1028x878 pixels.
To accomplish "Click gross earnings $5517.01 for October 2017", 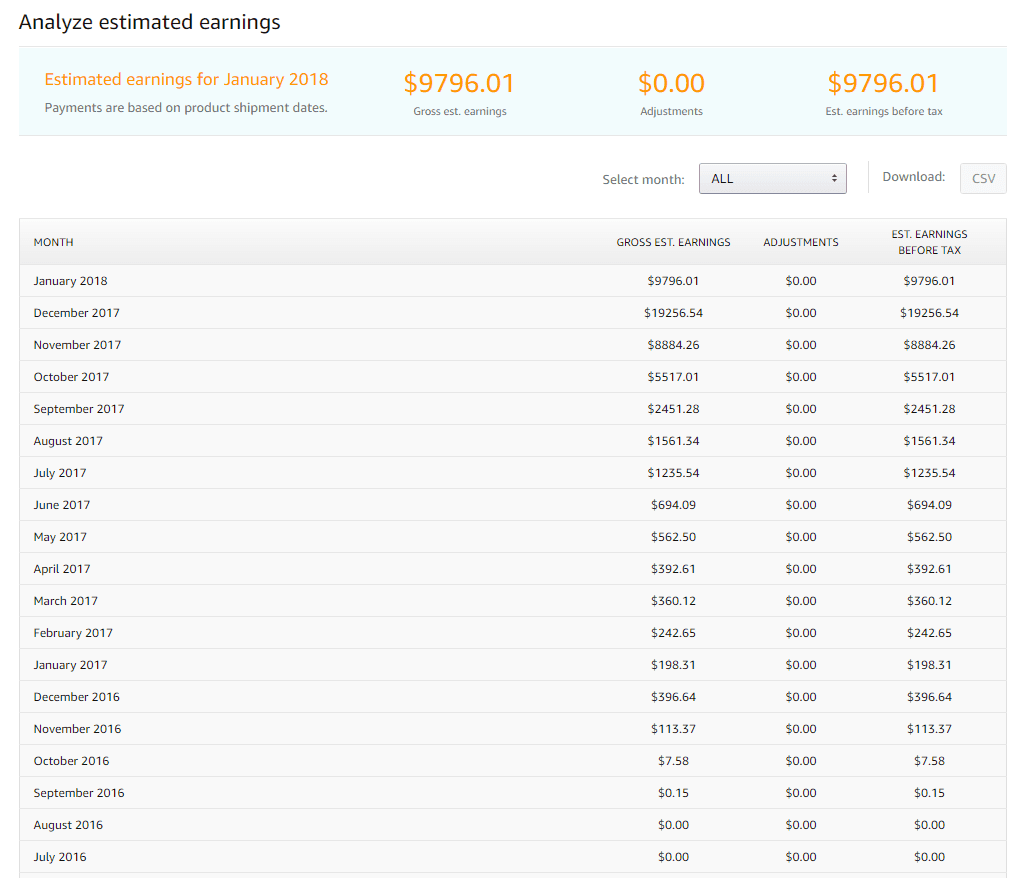I will pyautogui.click(x=673, y=377).
